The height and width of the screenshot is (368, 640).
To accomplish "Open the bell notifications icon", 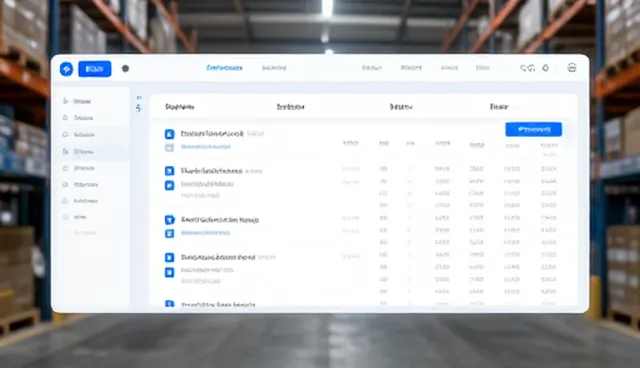I will [546, 68].
